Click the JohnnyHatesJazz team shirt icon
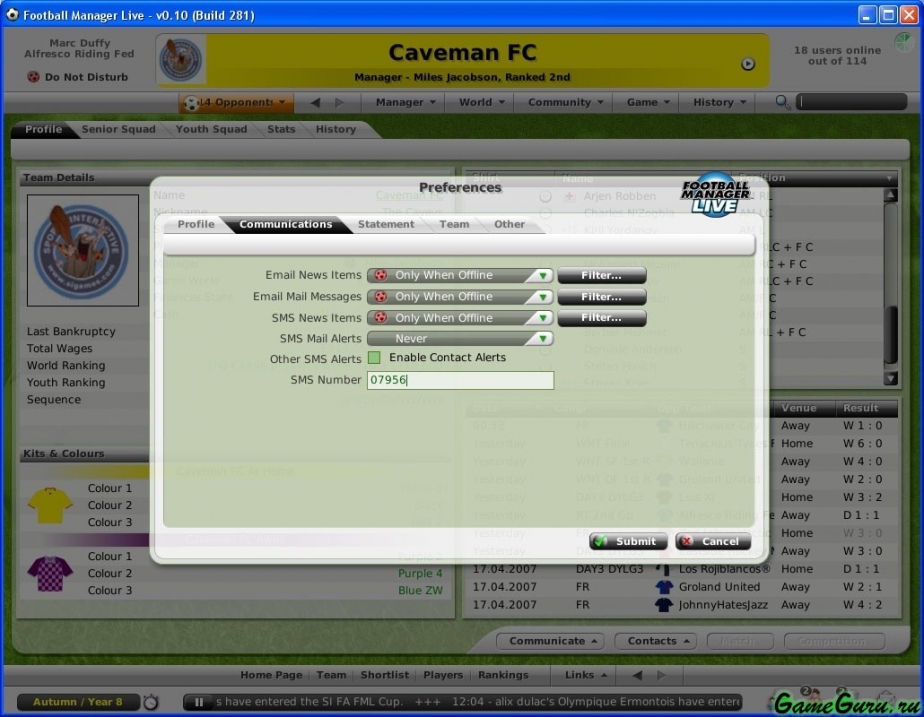This screenshot has height=717, width=924. (x=664, y=605)
